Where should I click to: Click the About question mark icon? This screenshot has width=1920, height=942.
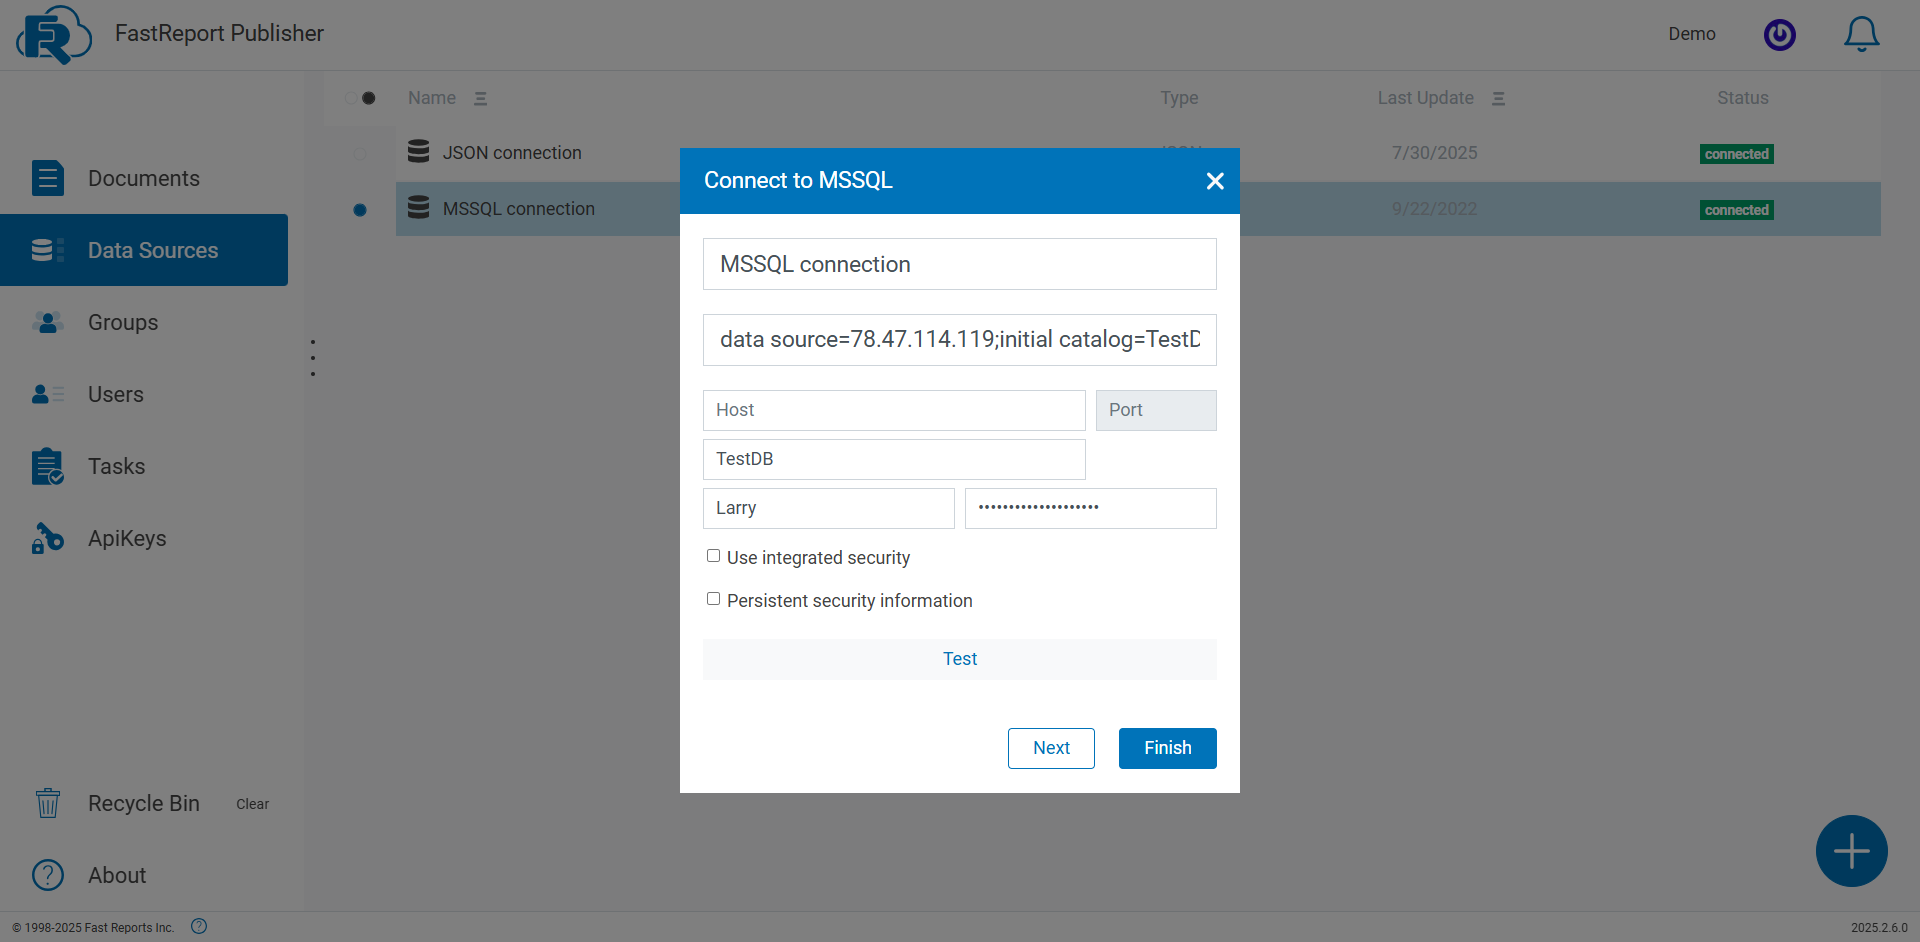click(47, 875)
